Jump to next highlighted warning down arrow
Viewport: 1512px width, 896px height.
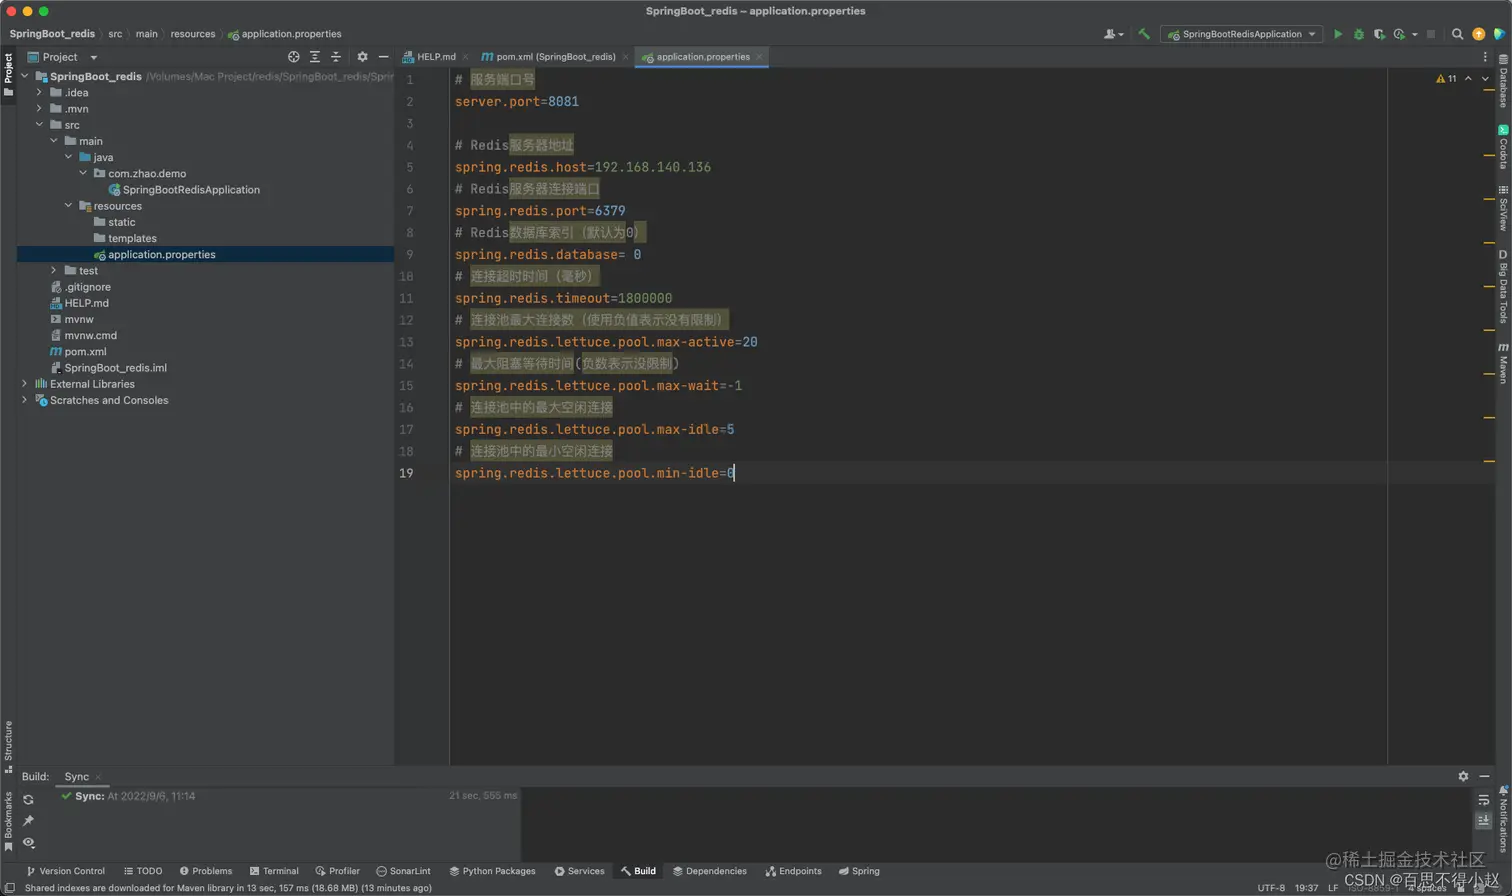coord(1485,78)
